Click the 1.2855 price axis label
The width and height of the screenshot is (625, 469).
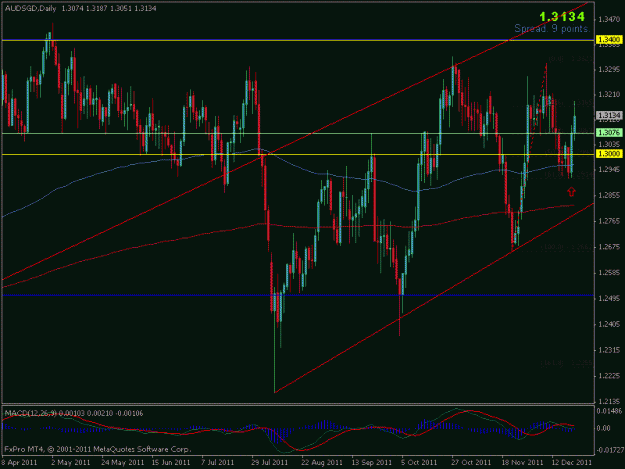[x=609, y=195]
